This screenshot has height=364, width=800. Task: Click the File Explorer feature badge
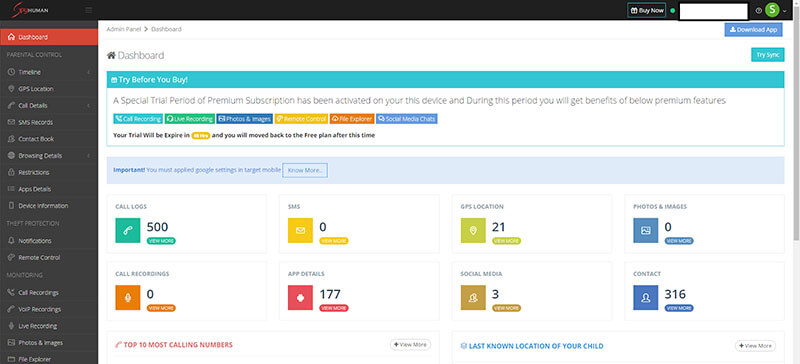click(x=352, y=119)
